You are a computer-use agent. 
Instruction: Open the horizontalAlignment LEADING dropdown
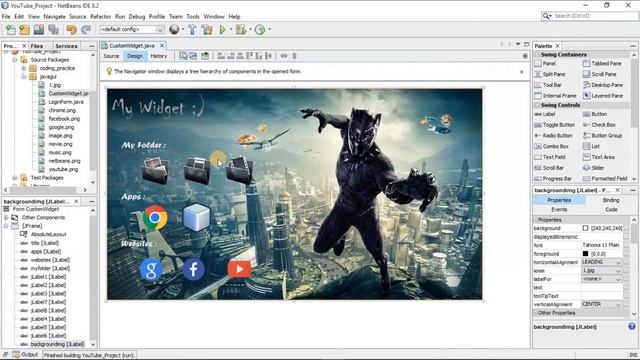click(619, 262)
